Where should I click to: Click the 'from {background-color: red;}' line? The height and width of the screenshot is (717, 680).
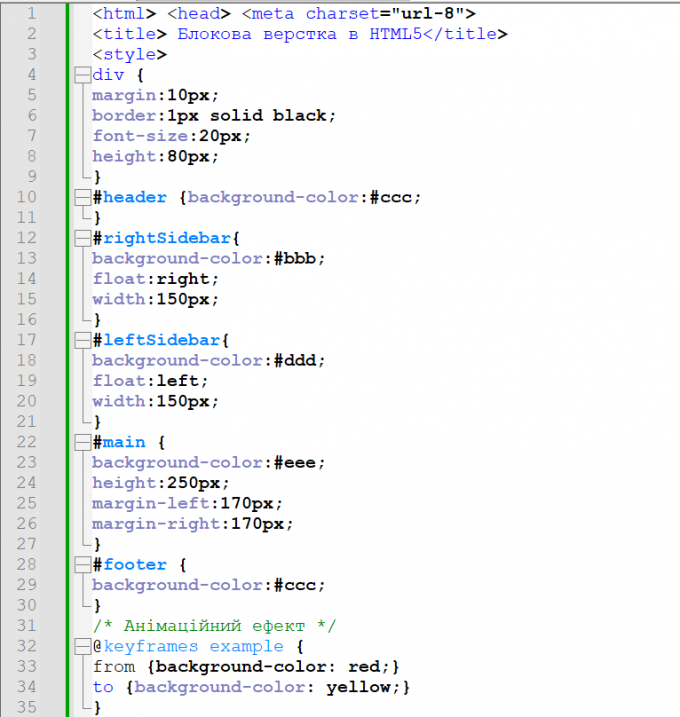click(246, 667)
